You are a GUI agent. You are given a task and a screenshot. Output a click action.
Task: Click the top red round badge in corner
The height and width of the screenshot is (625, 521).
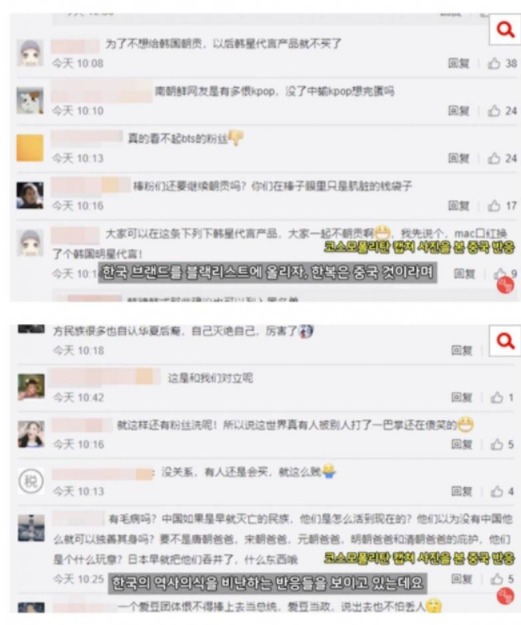coord(505,285)
